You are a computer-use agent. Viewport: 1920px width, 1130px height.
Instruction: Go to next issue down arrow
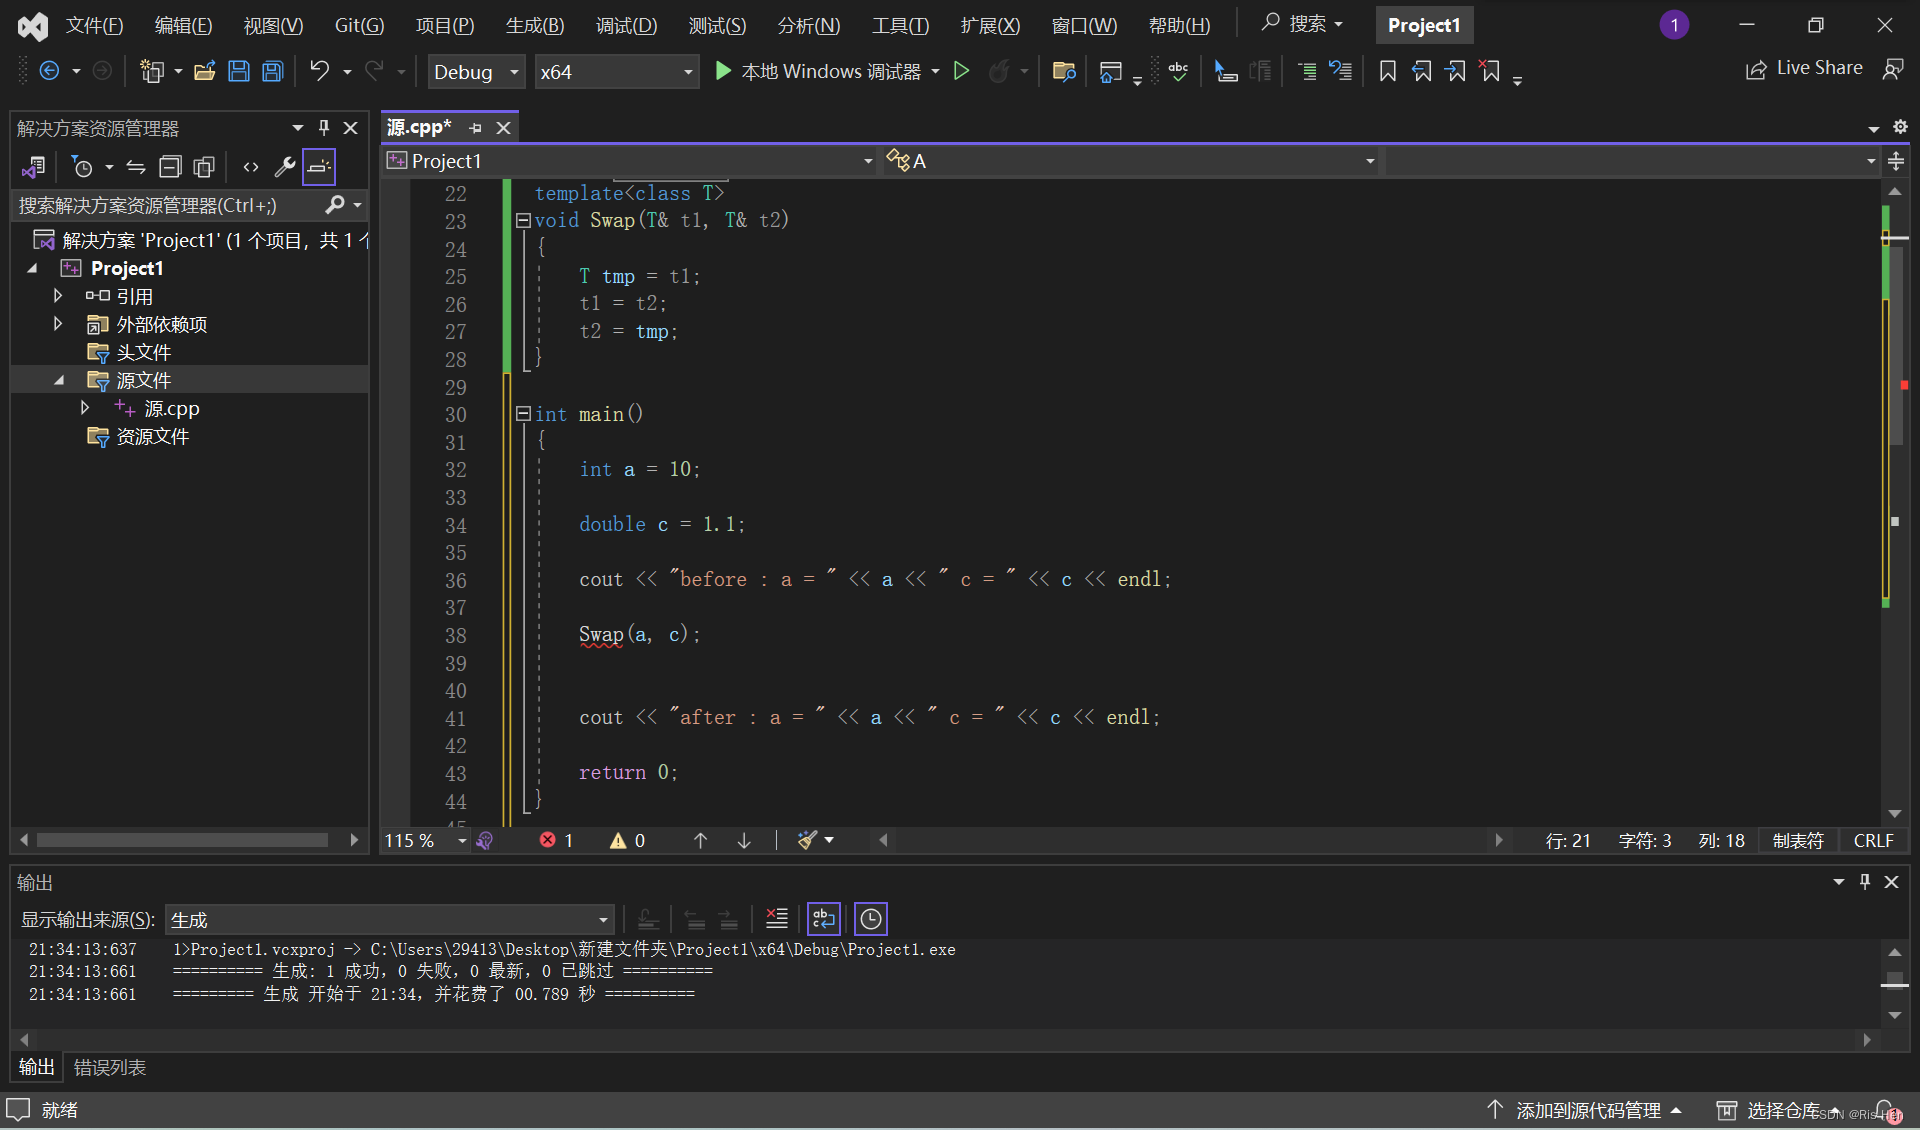tap(744, 840)
